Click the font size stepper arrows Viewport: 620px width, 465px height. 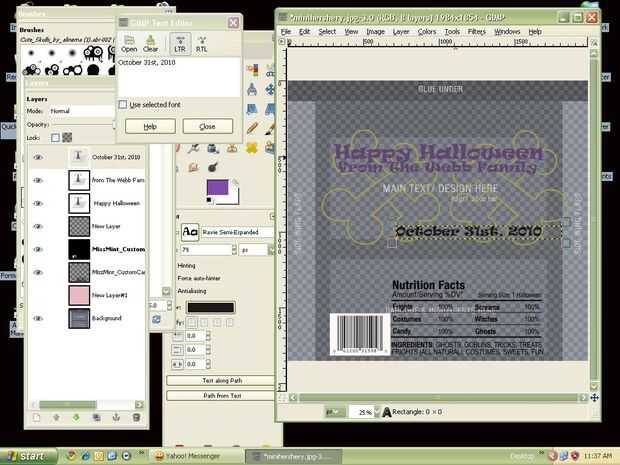pyautogui.click(x=234, y=250)
